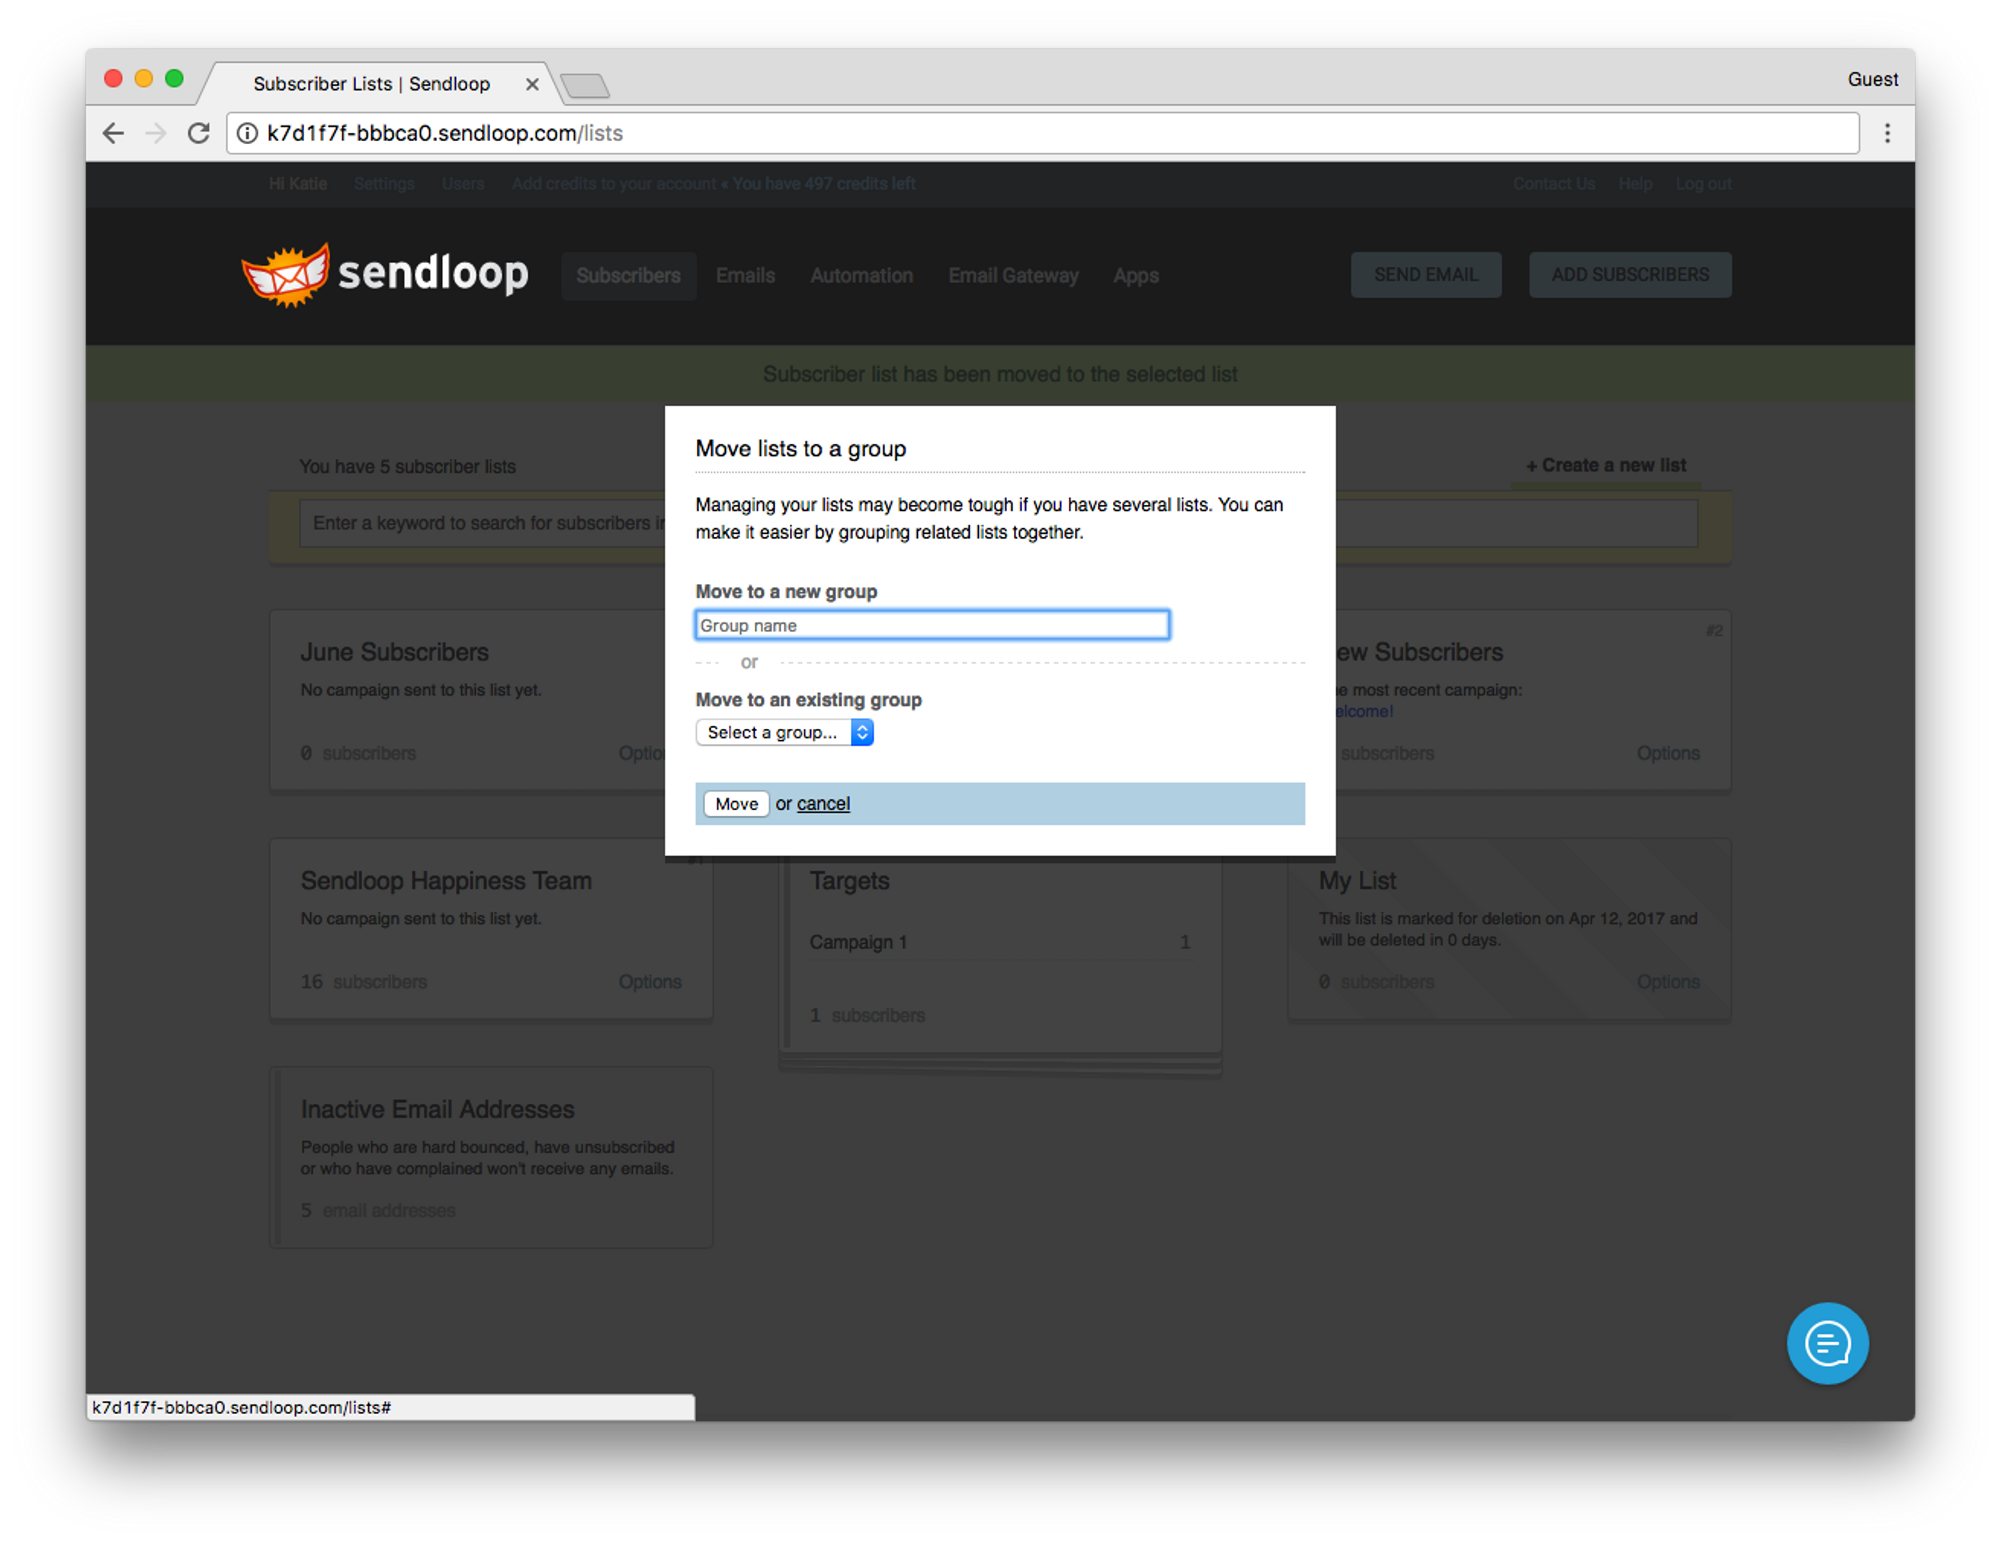Click '16 subscribers' count text
The height and width of the screenshot is (1543, 2000).
point(364,982)
